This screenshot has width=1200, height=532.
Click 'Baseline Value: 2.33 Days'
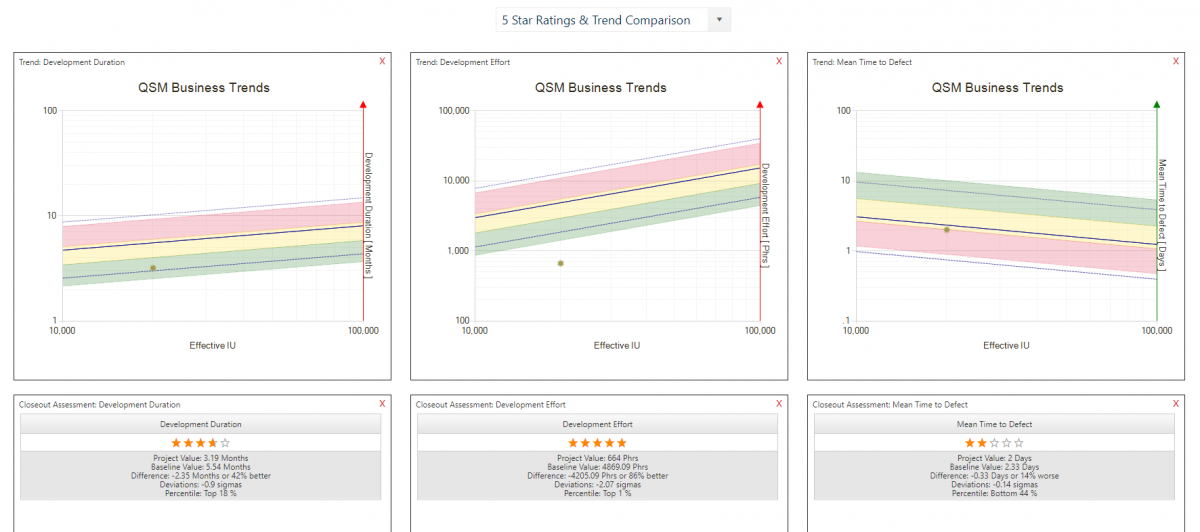click(994, 467)
